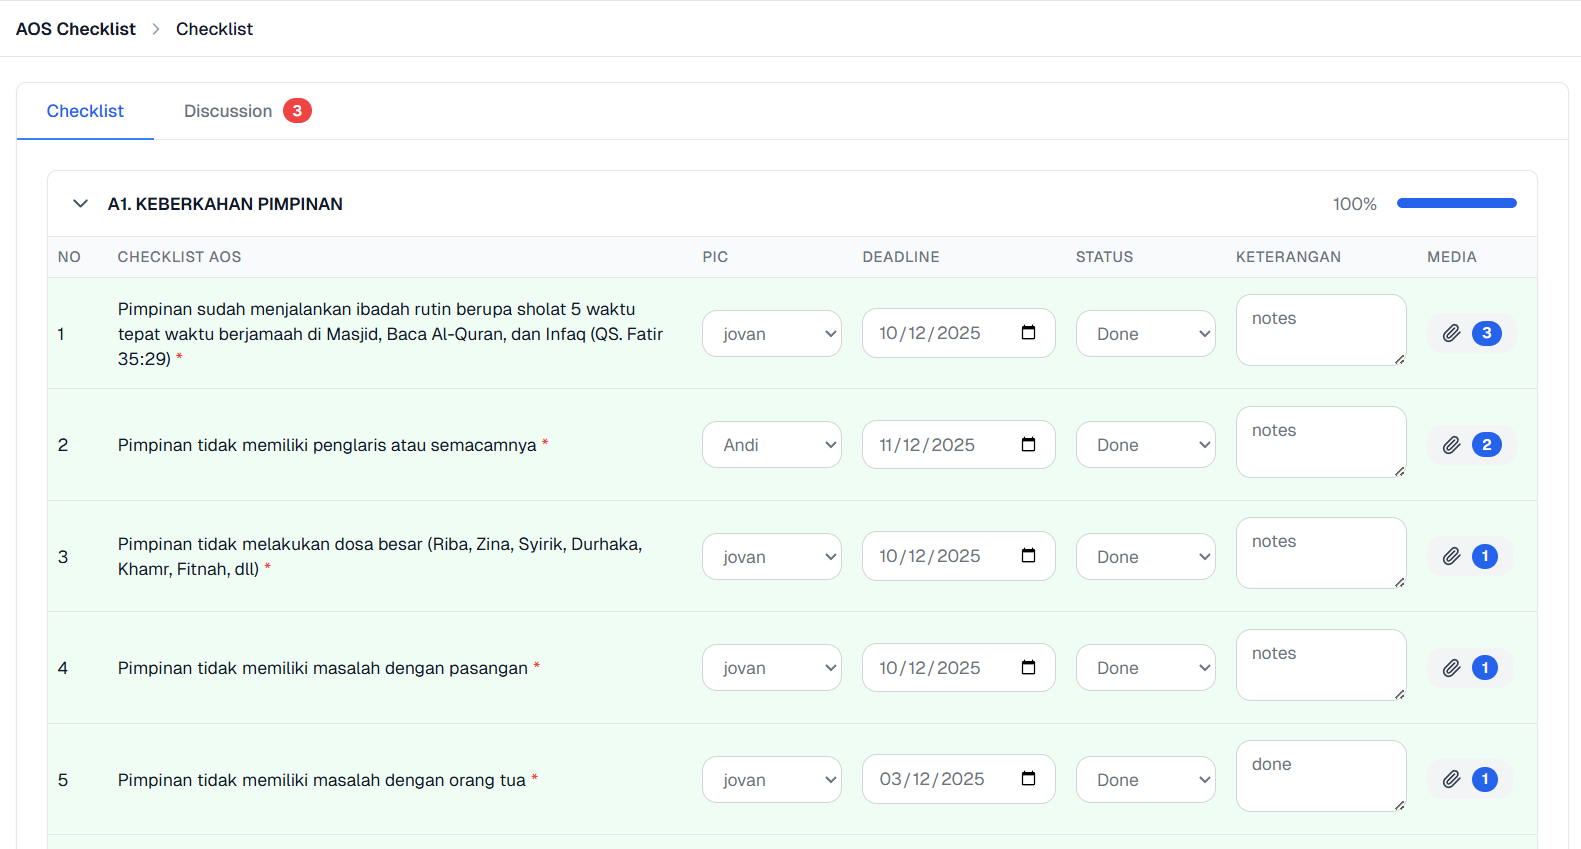This screenshot has width=1581, height=849.
Task: Open date picker for 03/12/2025 deadline
Action: click(1028, 779)
